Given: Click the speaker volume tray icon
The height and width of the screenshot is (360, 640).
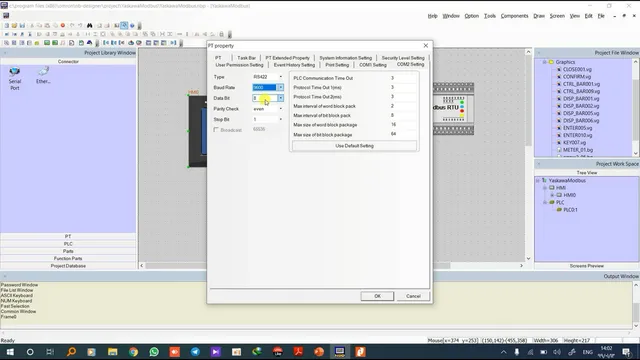Looking at the screenshot, I should click(557, 352).
